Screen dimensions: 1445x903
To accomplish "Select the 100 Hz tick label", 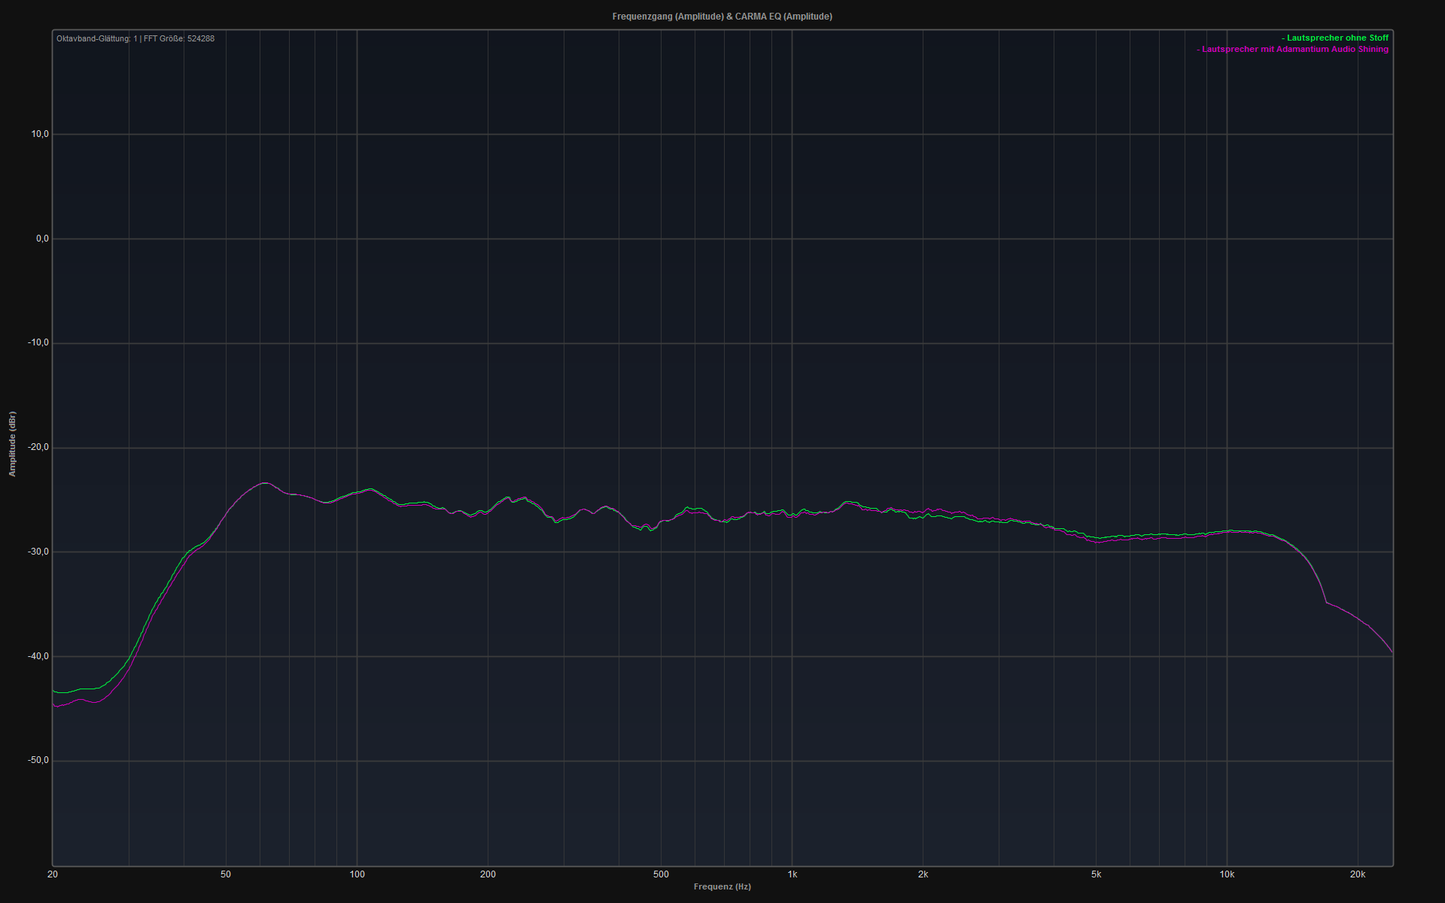I will coord(357,874).
